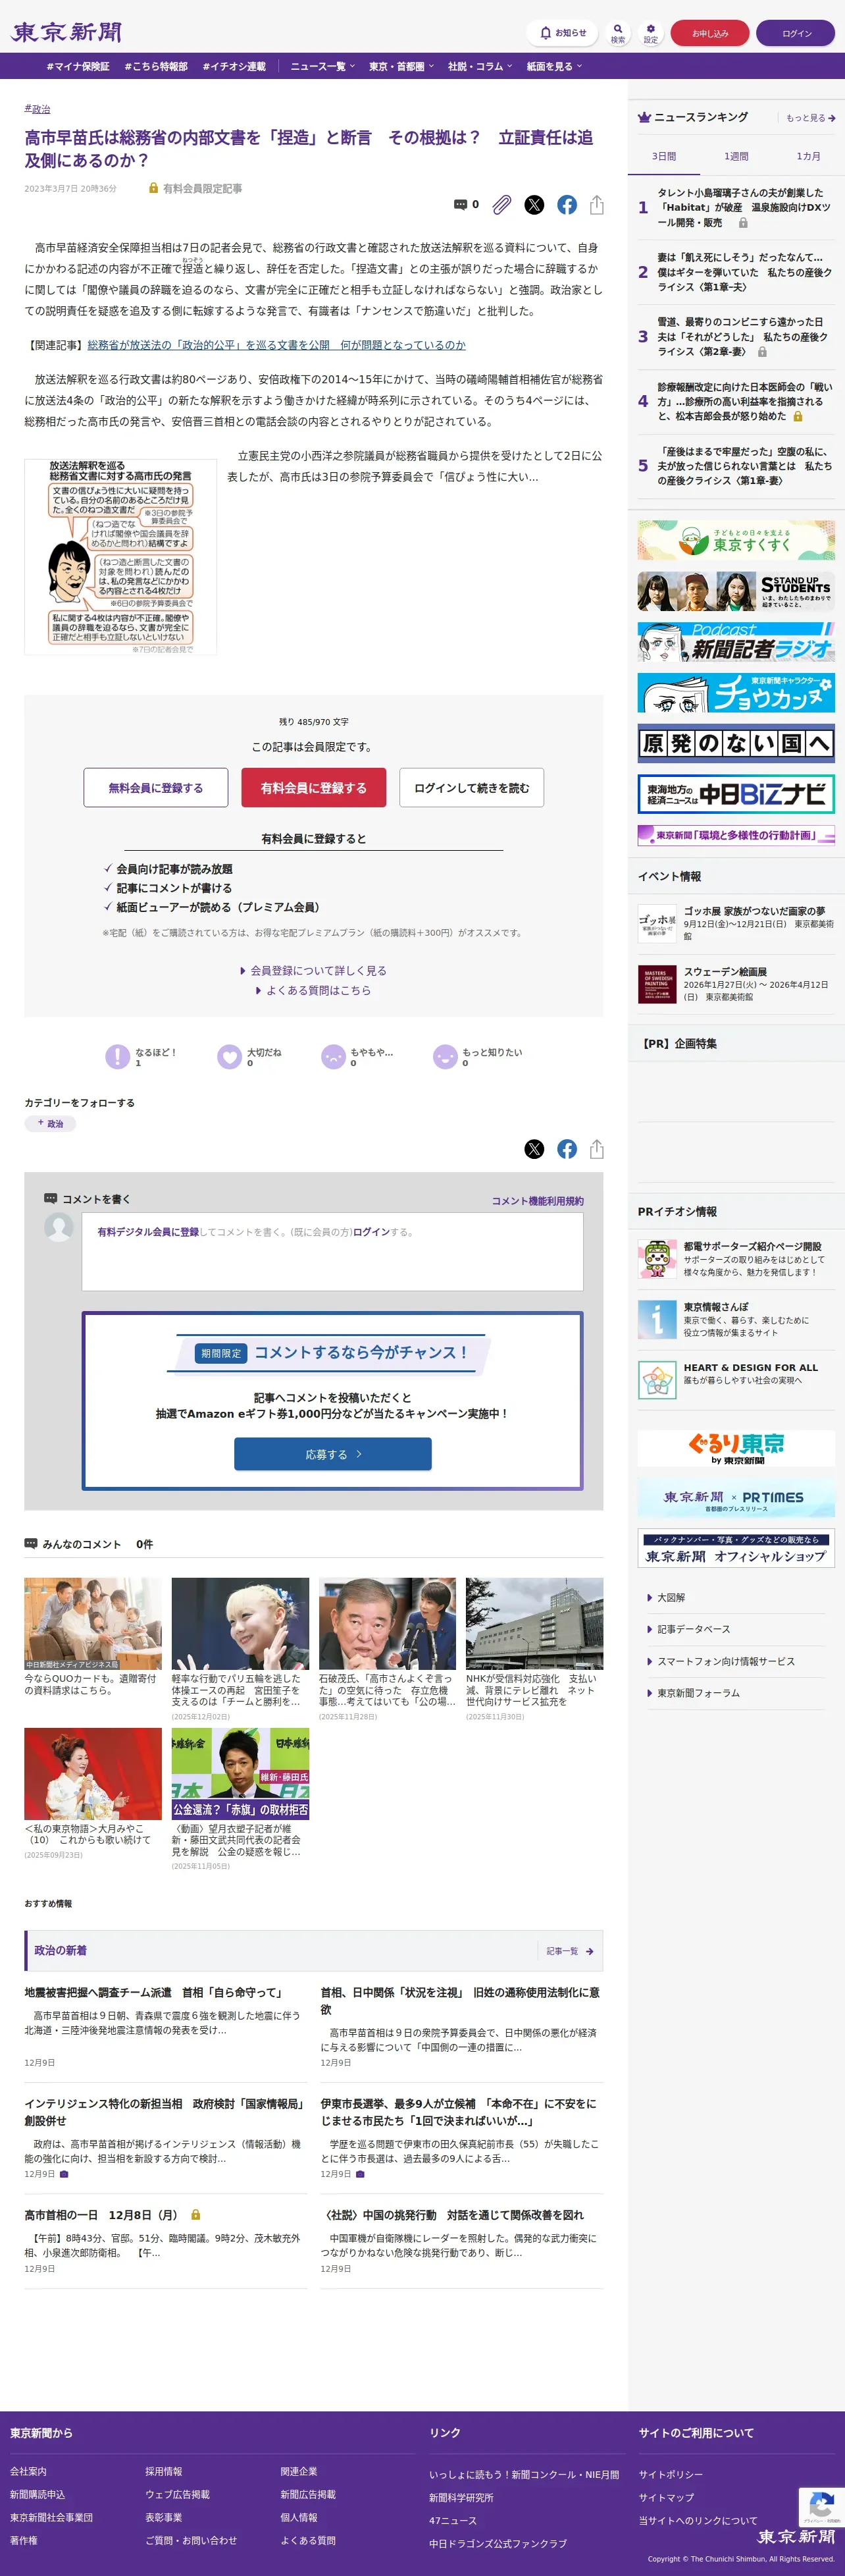Screen dimensions: 845x2576
Task: Expand the ニュース一覧 menu
Action: [322, 66]
